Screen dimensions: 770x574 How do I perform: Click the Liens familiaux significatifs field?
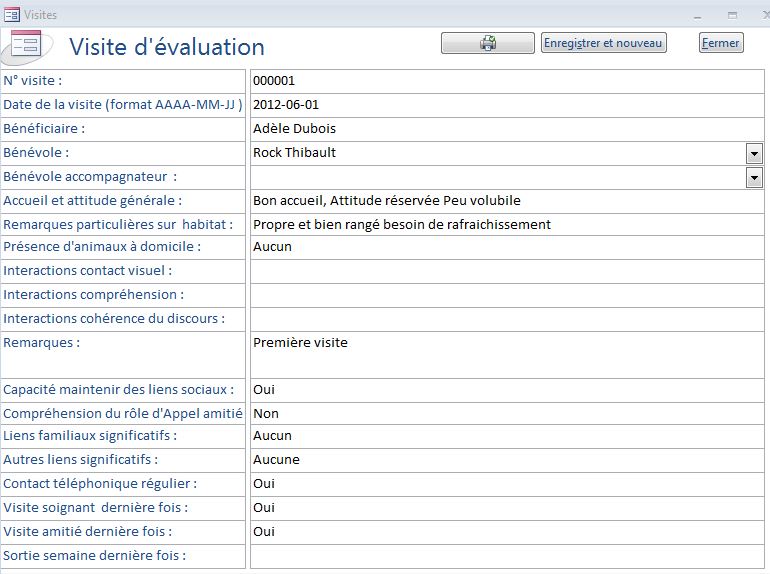point(507,437)
